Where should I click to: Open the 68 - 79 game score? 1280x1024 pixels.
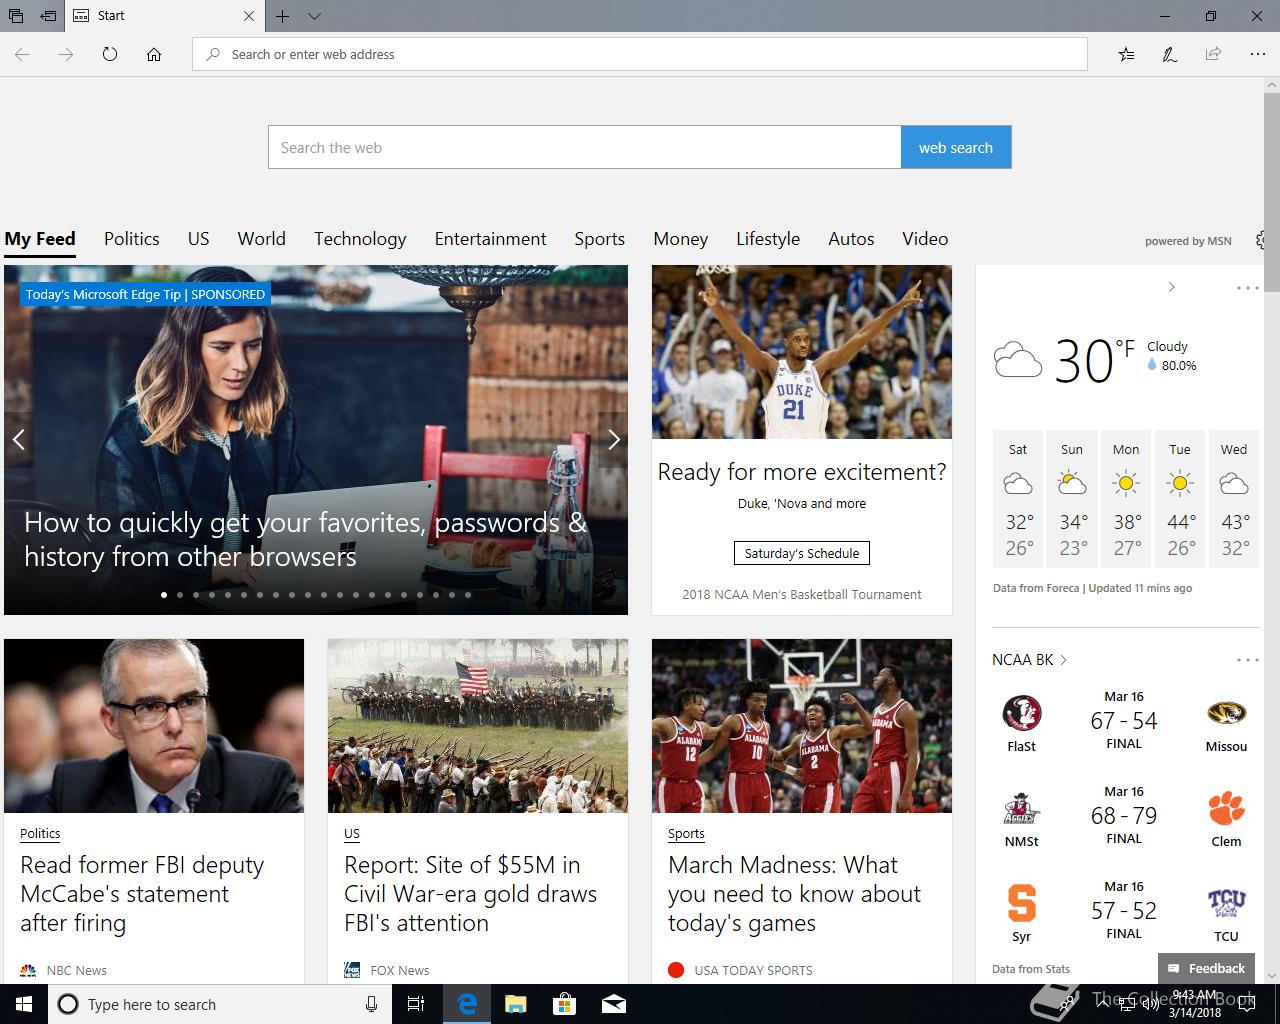[1124, 816]
